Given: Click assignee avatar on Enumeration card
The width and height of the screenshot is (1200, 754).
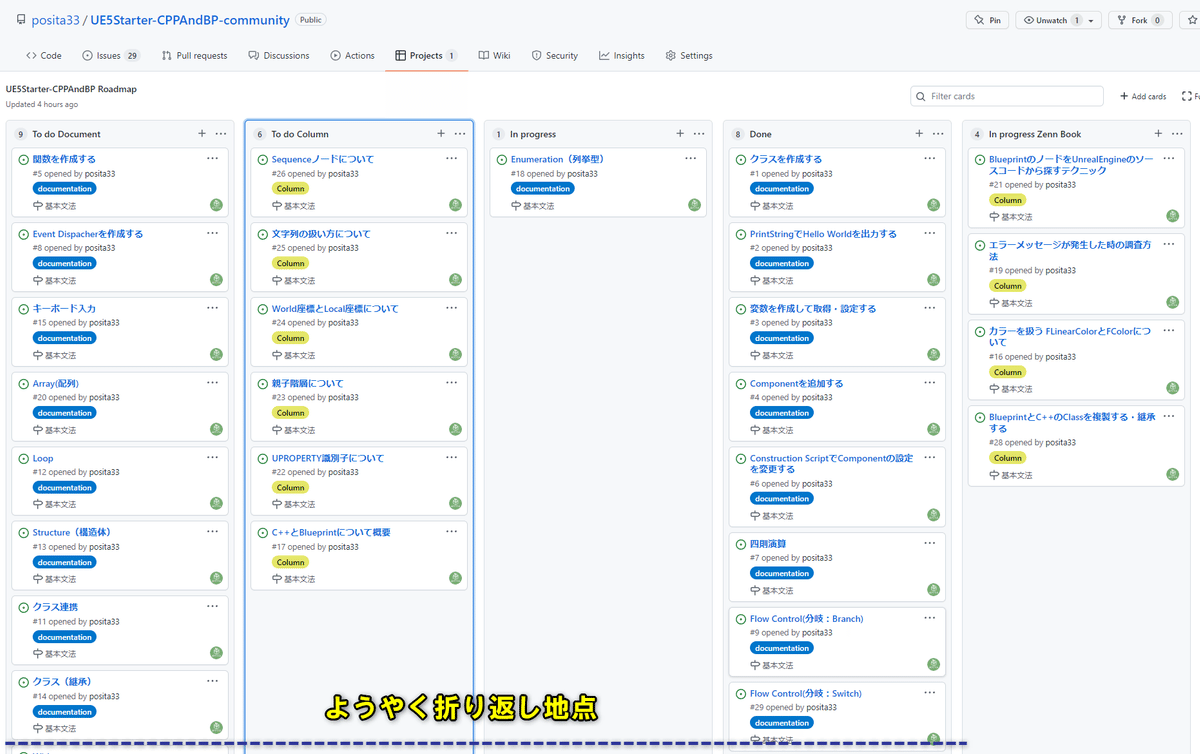Looking at the screenshot, I should (694, 205).
